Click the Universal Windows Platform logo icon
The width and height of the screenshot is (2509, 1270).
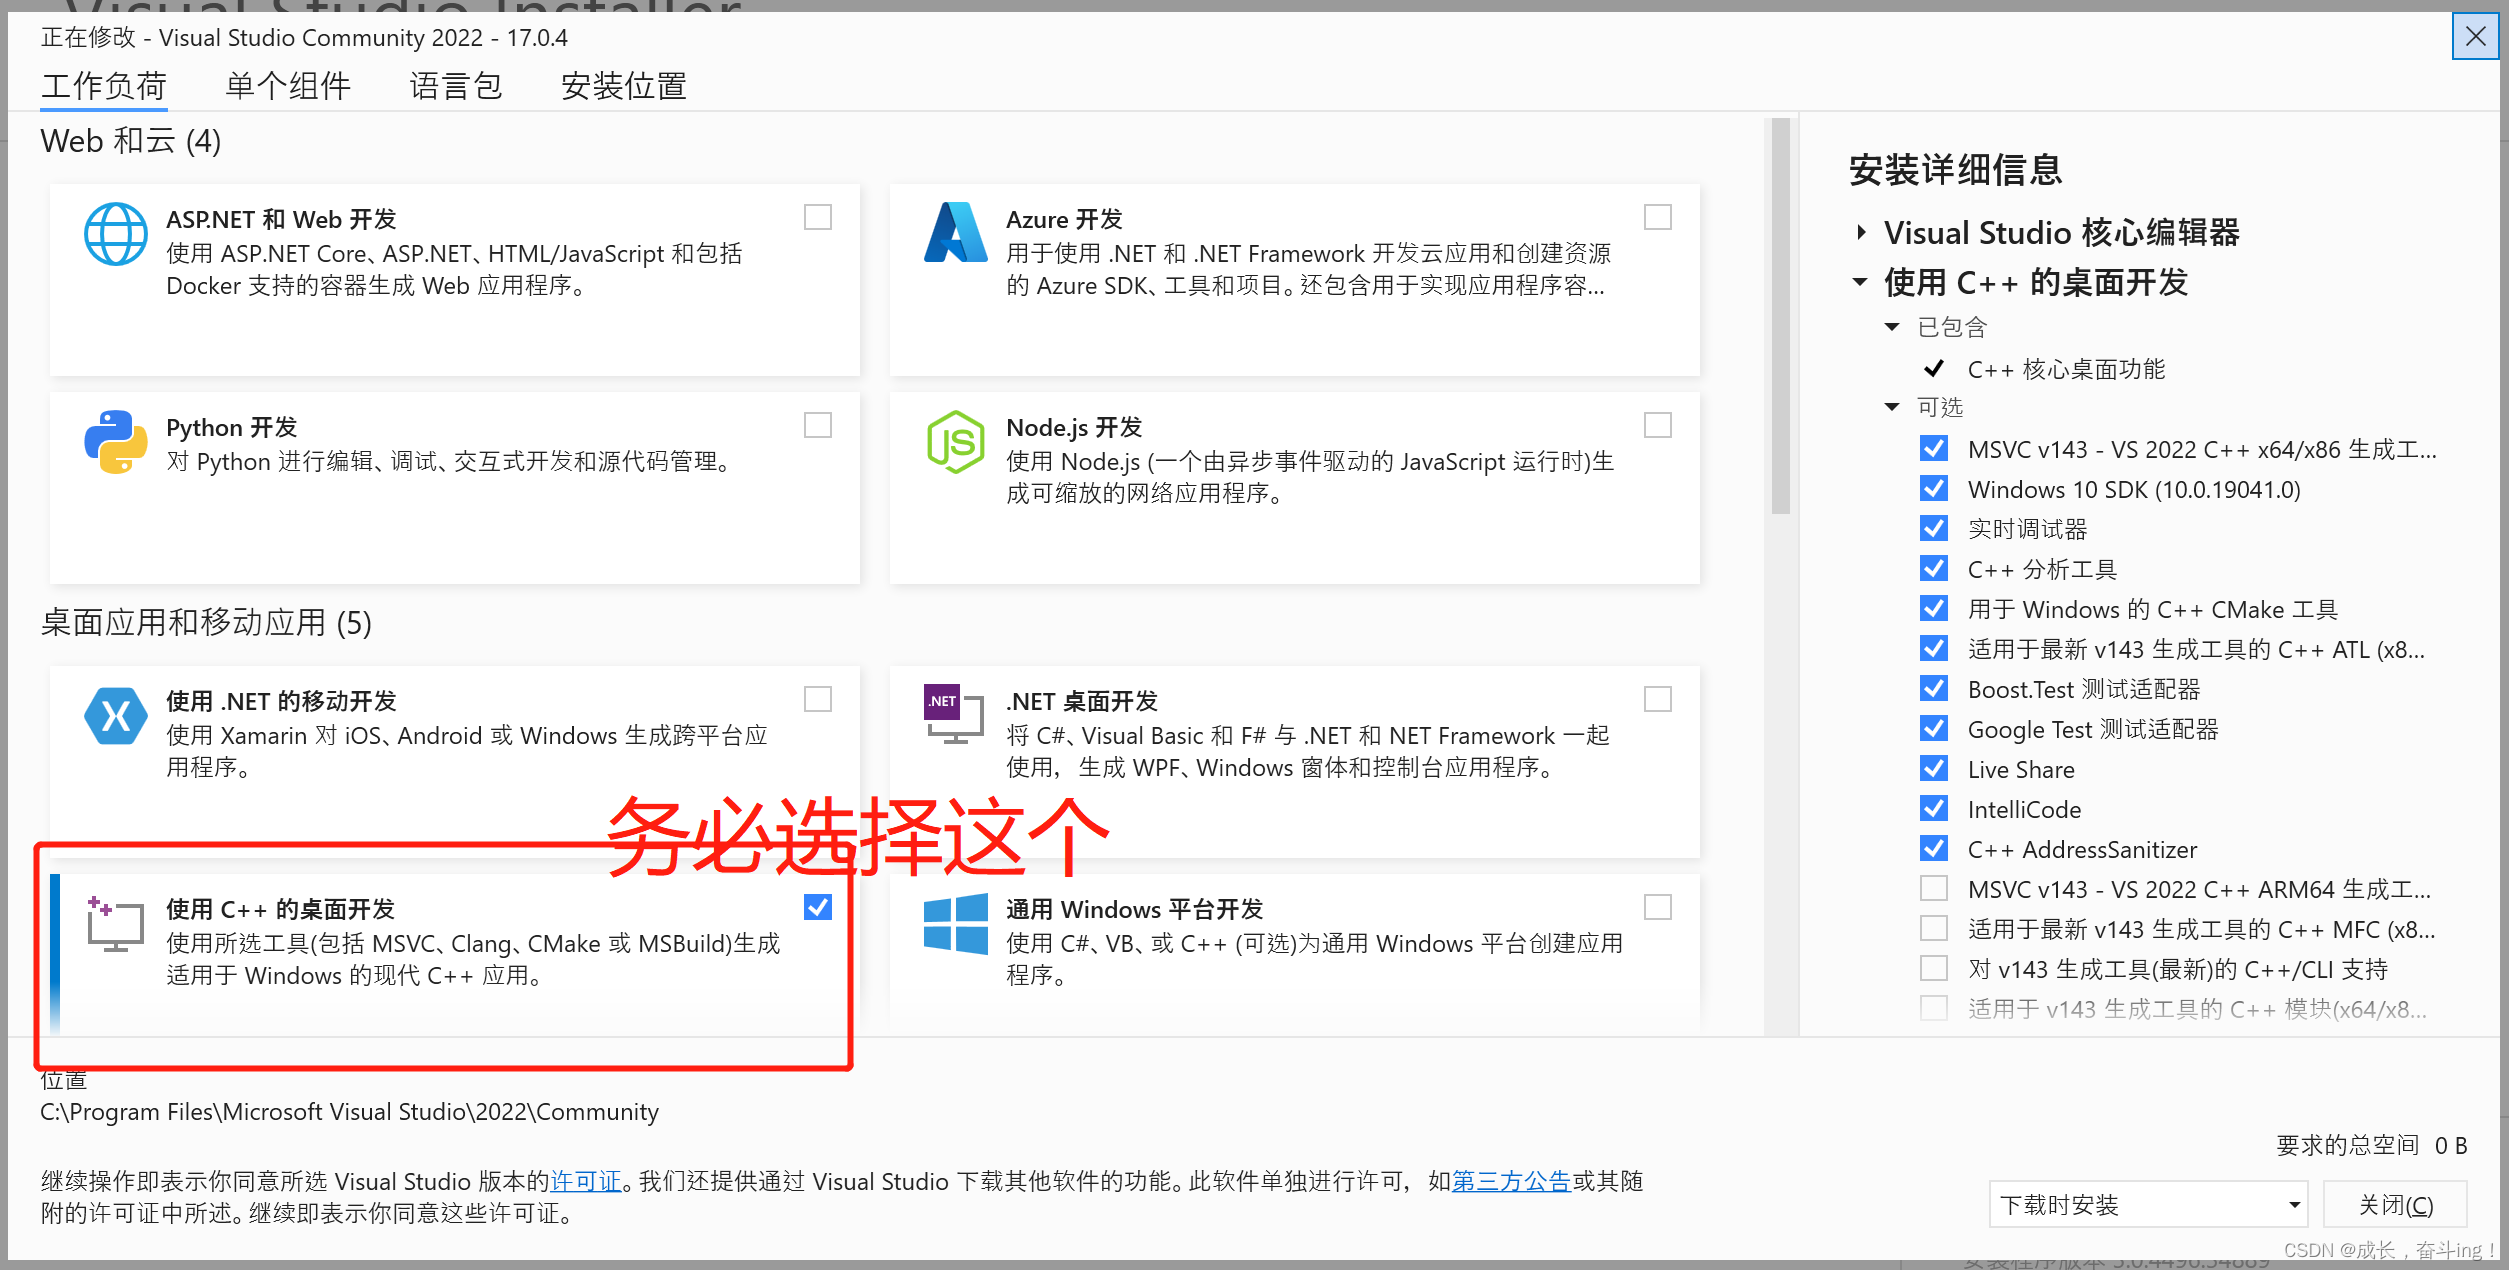point(956,924)
